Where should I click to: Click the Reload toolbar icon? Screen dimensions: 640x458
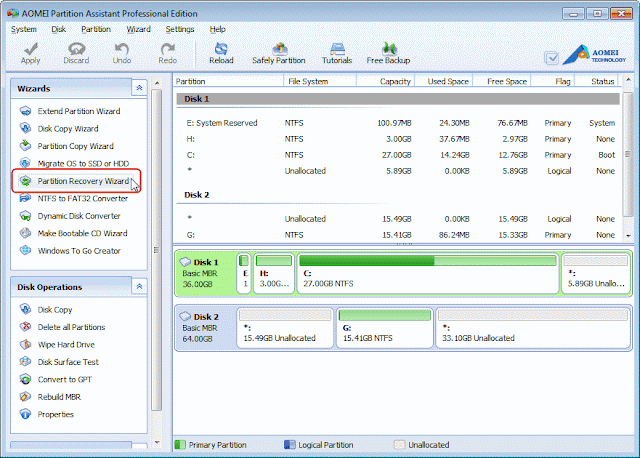(x=221, y=49)
